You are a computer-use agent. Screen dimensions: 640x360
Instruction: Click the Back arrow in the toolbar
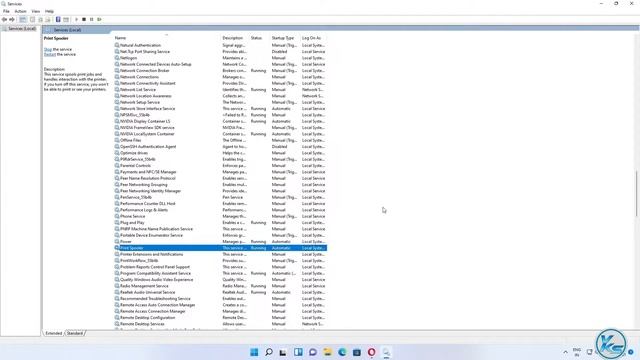(x=4, y=19)
